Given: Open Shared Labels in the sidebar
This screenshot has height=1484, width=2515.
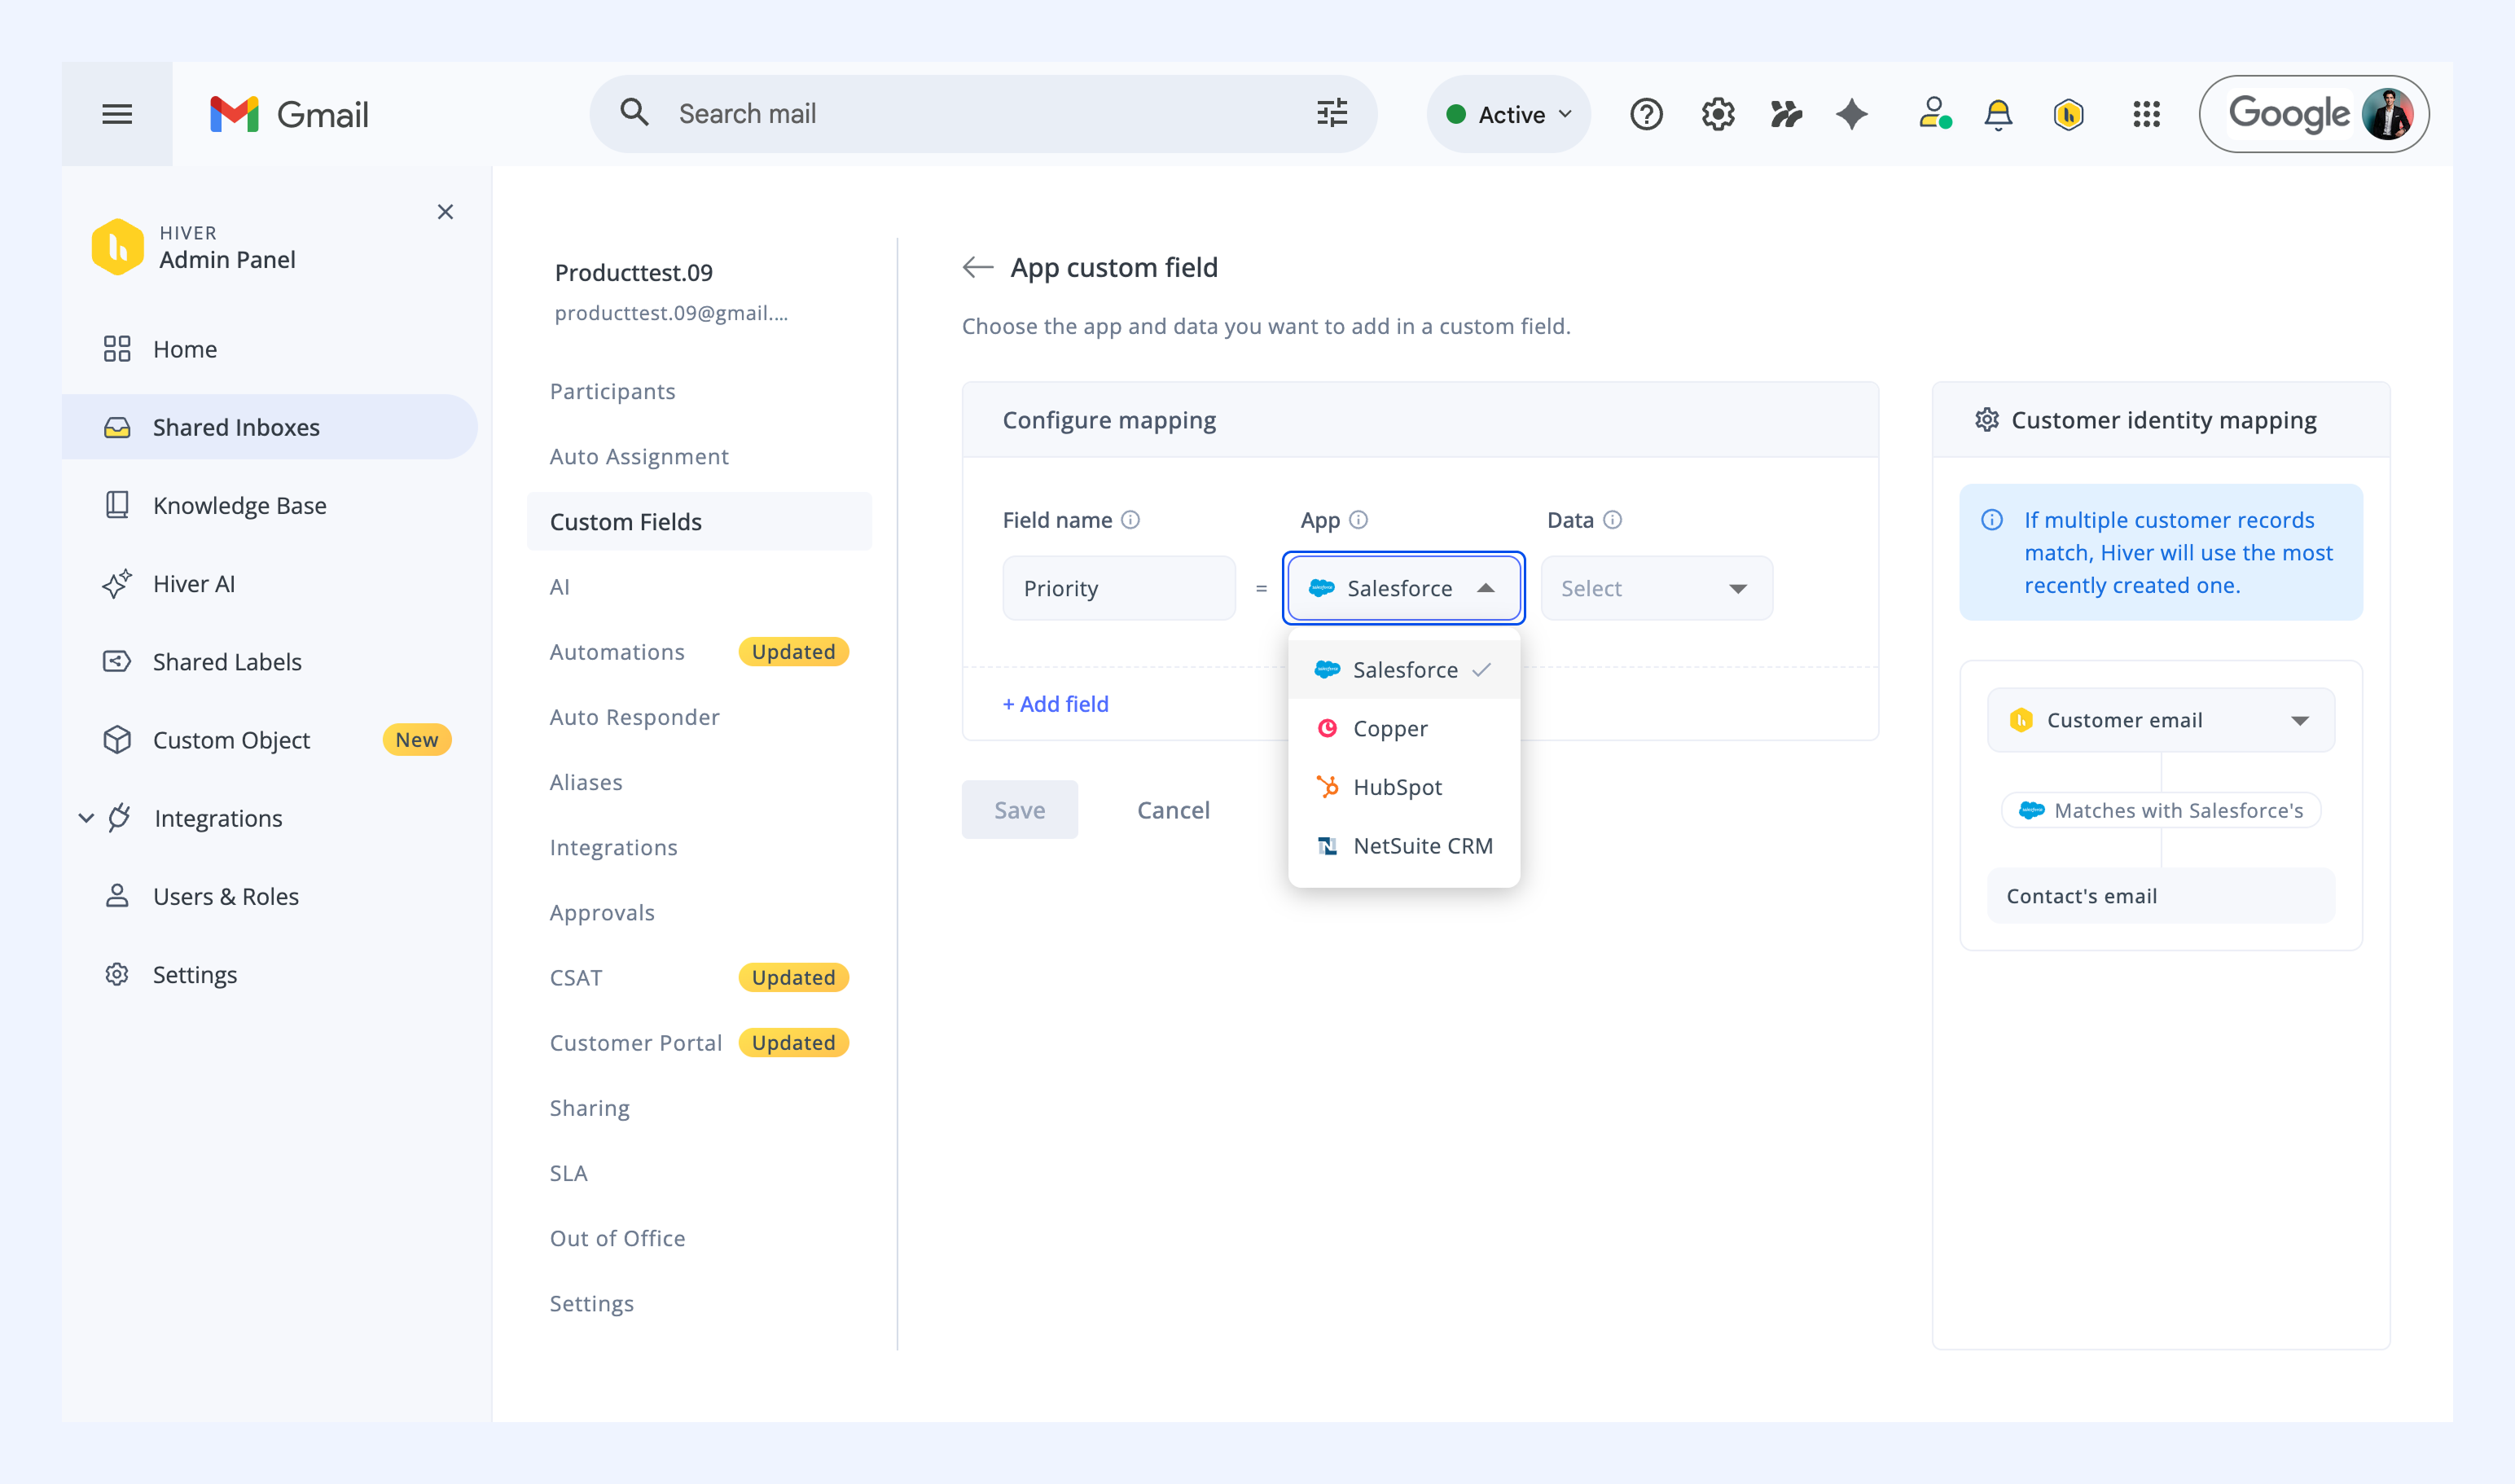Looking at the screenshot, I should coord(269,661).
